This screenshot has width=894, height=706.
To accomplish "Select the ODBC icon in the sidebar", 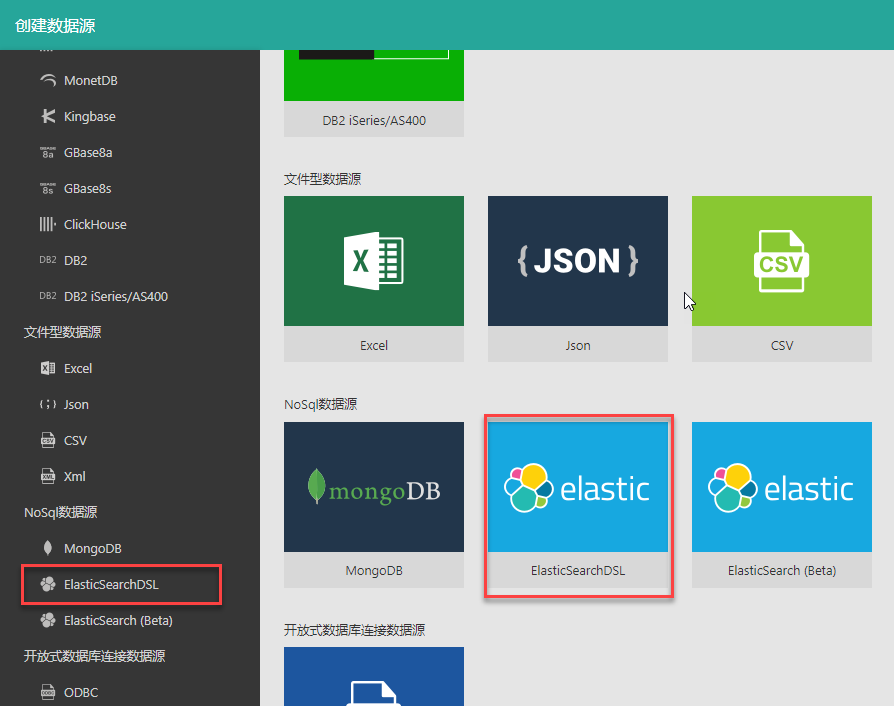I will [x=48, y=692].
